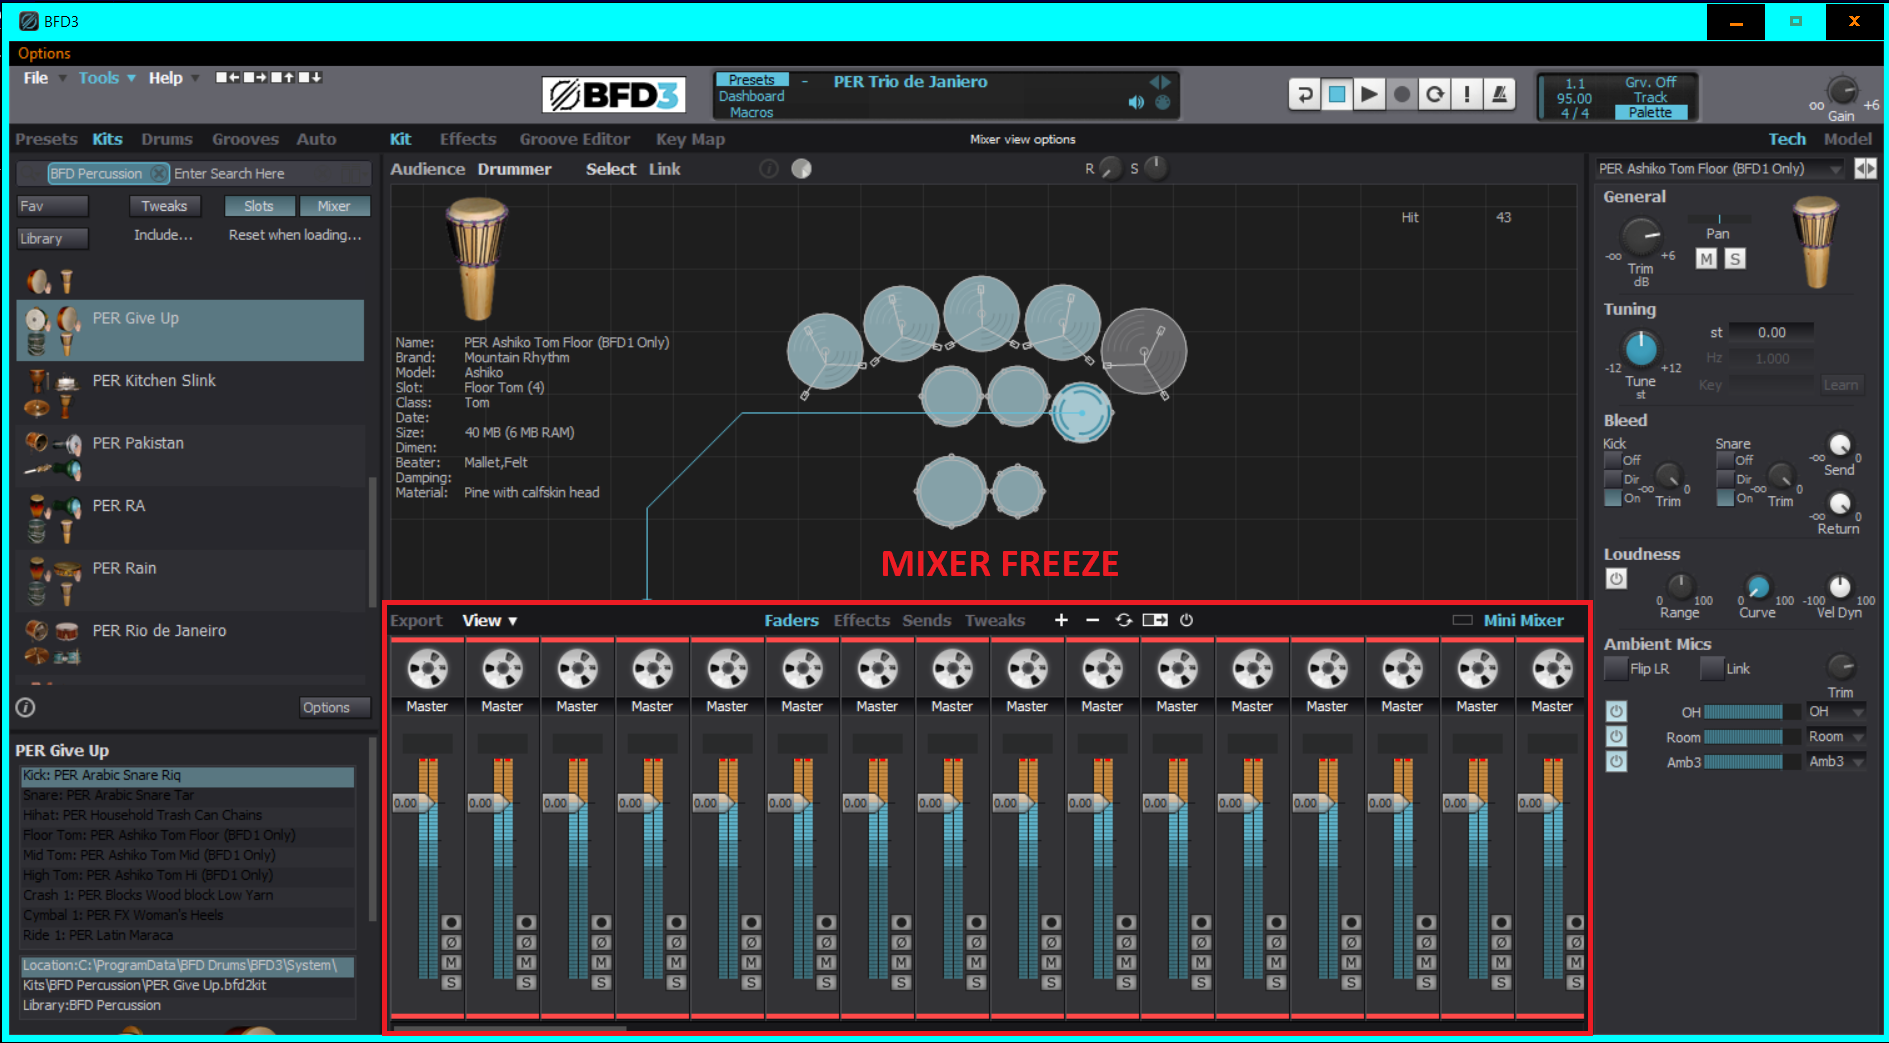1889x1043 pixels.
Task: Open the Groove Editor tab
Action: tap(575, 139)
